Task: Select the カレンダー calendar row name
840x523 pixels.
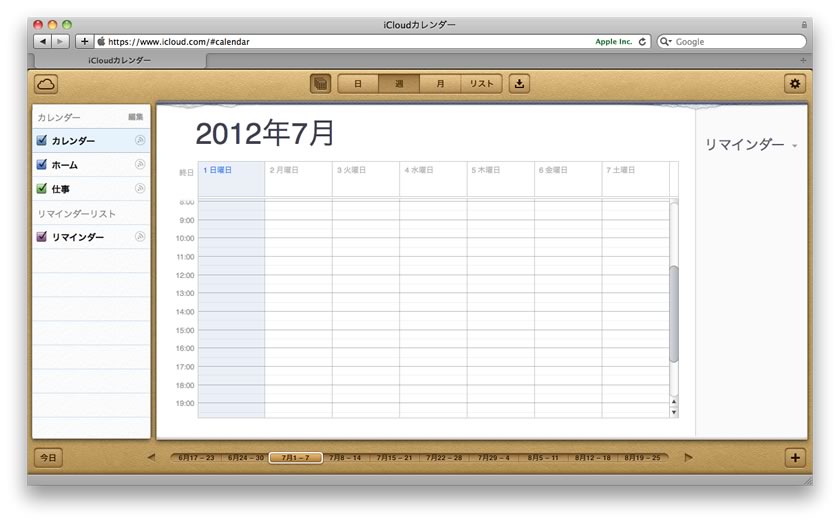Action: [73, 140]
